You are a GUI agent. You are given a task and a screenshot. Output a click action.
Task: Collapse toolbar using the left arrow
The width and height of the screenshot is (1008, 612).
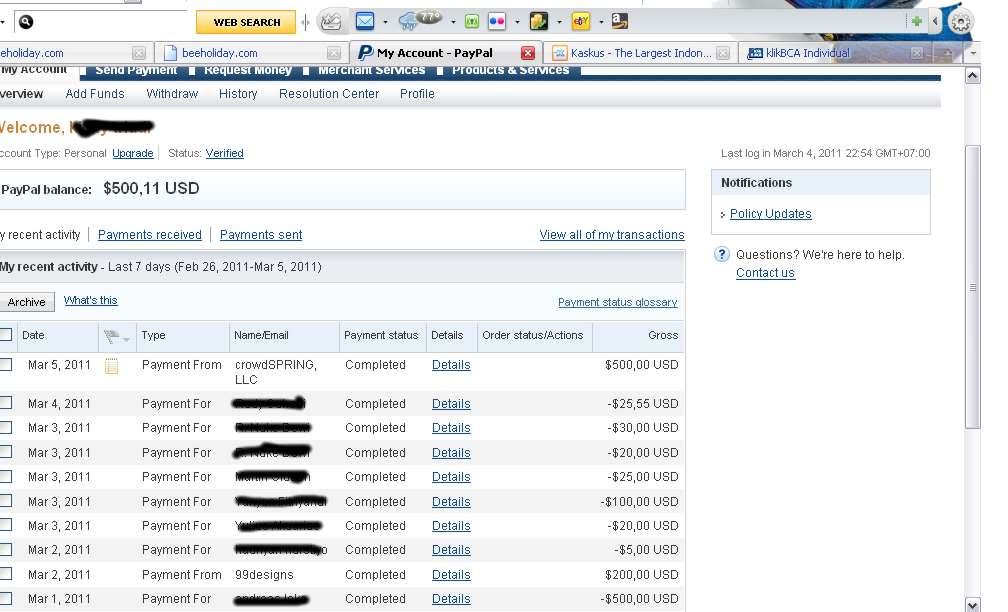935,22
